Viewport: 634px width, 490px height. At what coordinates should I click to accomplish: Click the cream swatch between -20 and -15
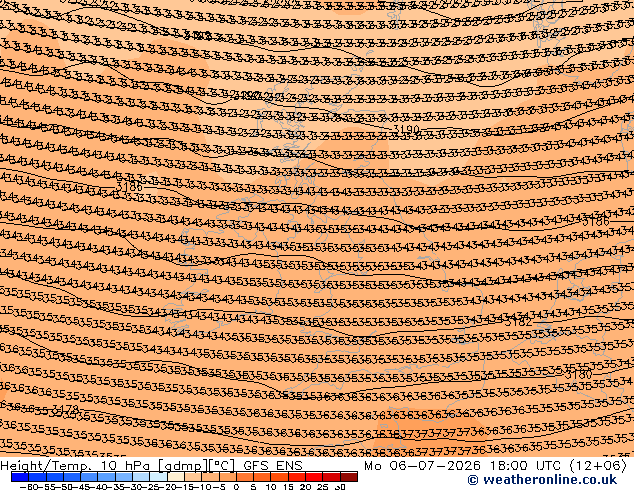(176, 477)
